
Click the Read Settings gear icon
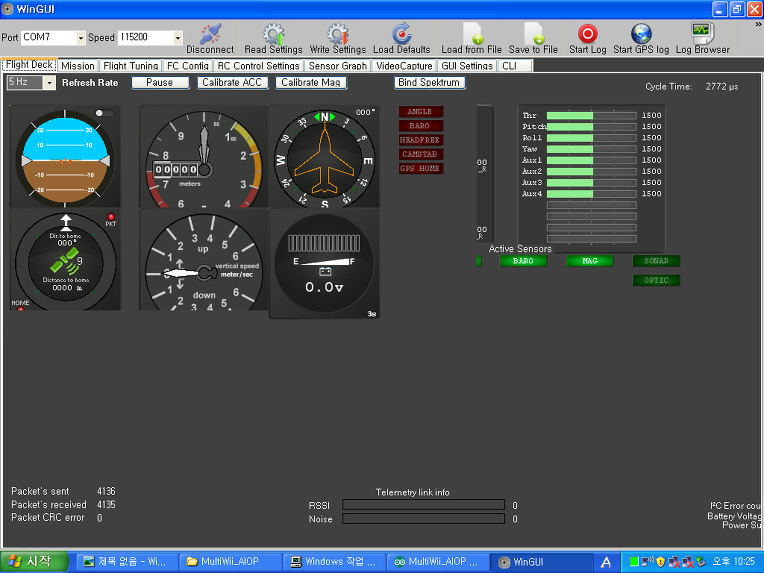click(273, 34)
